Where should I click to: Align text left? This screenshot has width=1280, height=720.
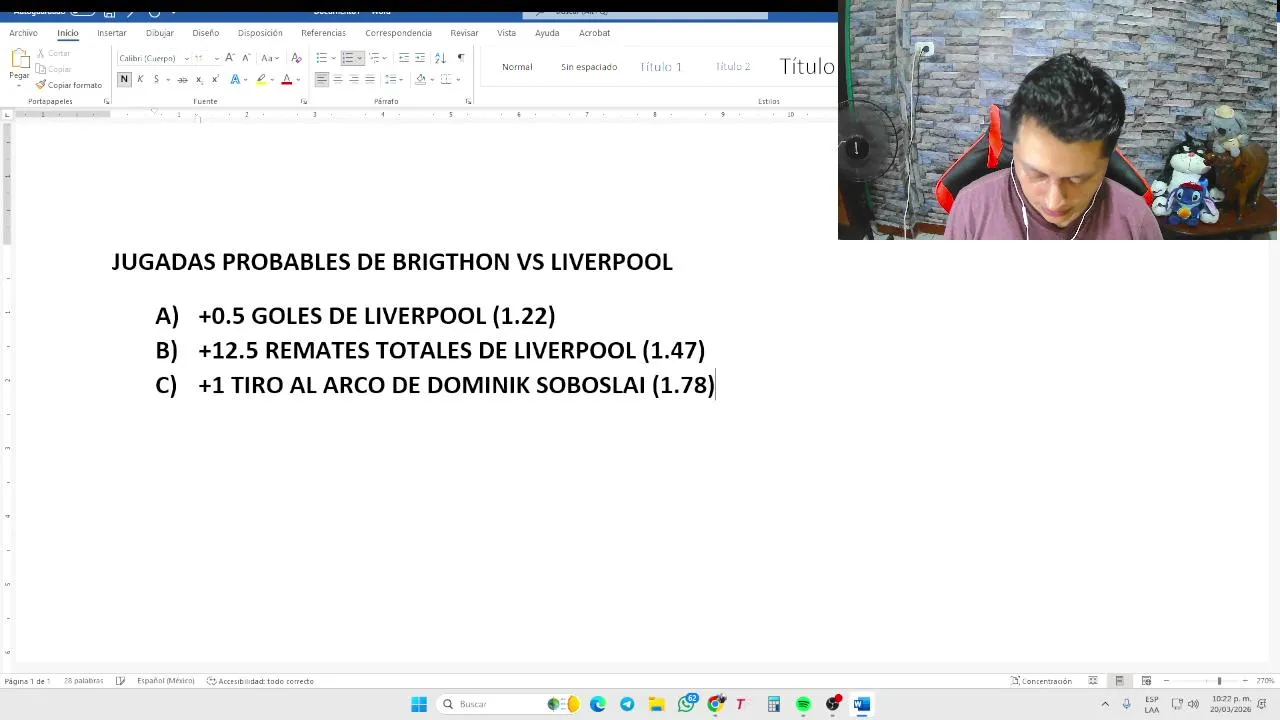click(x=321, y=79)
